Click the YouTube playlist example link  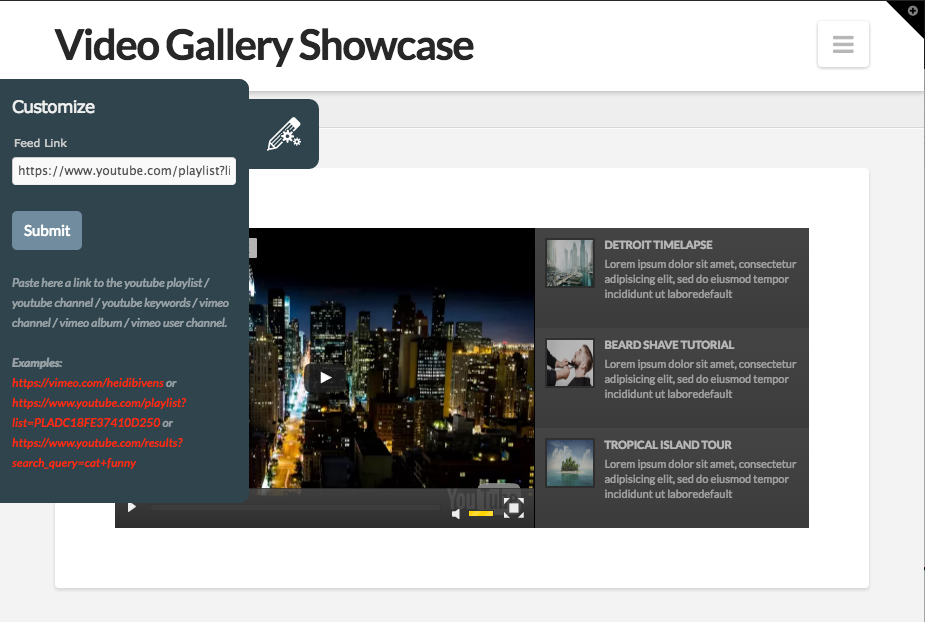point(98,412)
